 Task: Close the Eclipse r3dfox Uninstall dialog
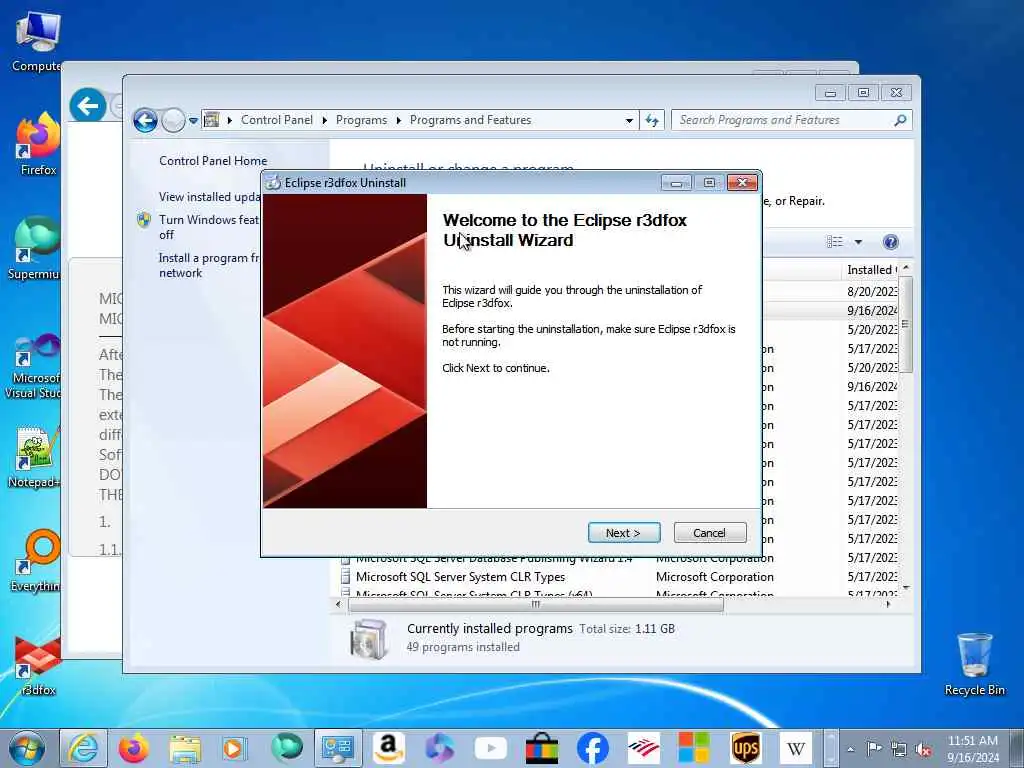point(743,183)
